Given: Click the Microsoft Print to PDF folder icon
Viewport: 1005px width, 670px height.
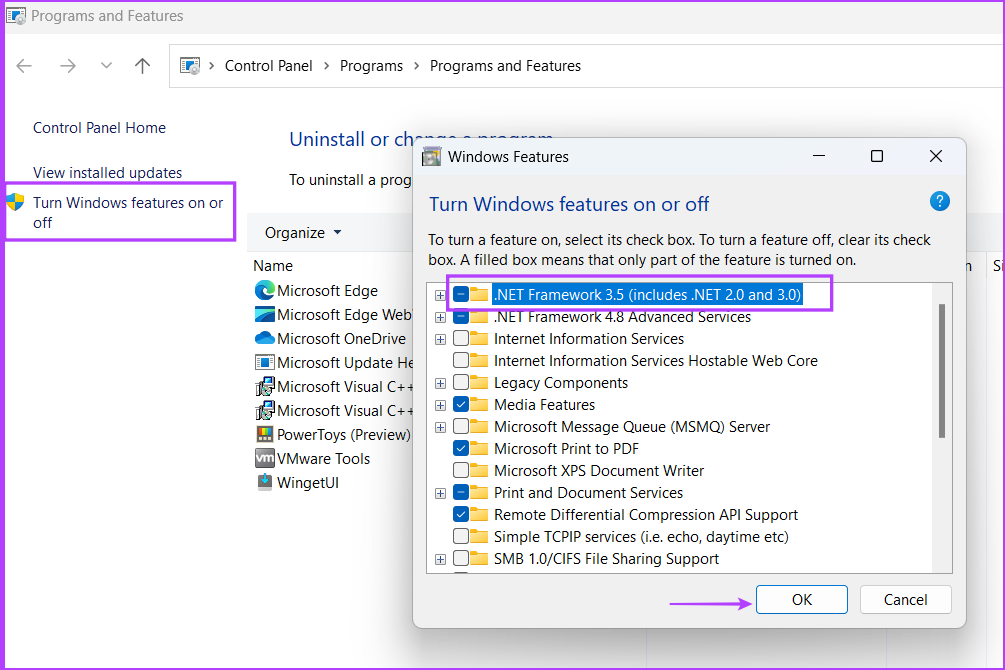Looking at the screenshot, I should (479, 448).
